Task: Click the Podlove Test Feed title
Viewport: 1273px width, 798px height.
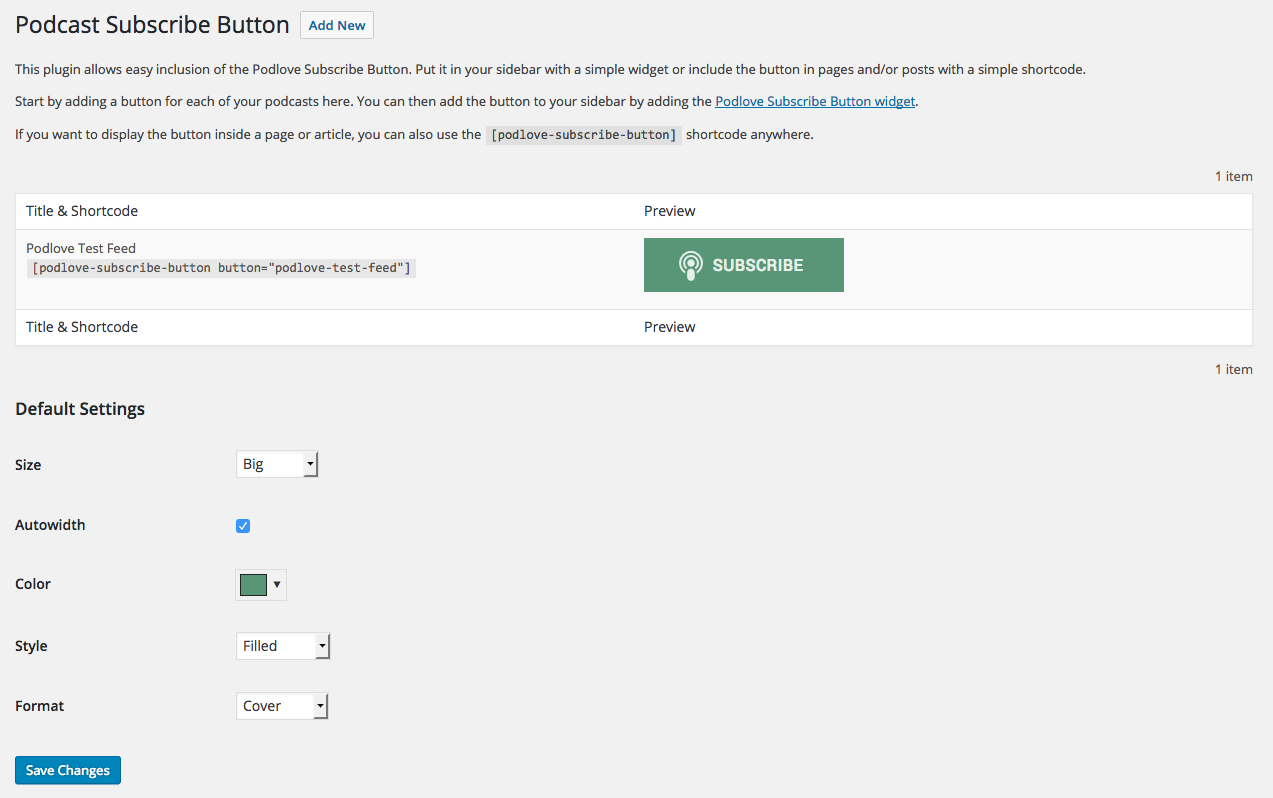Action: point(81,248)
